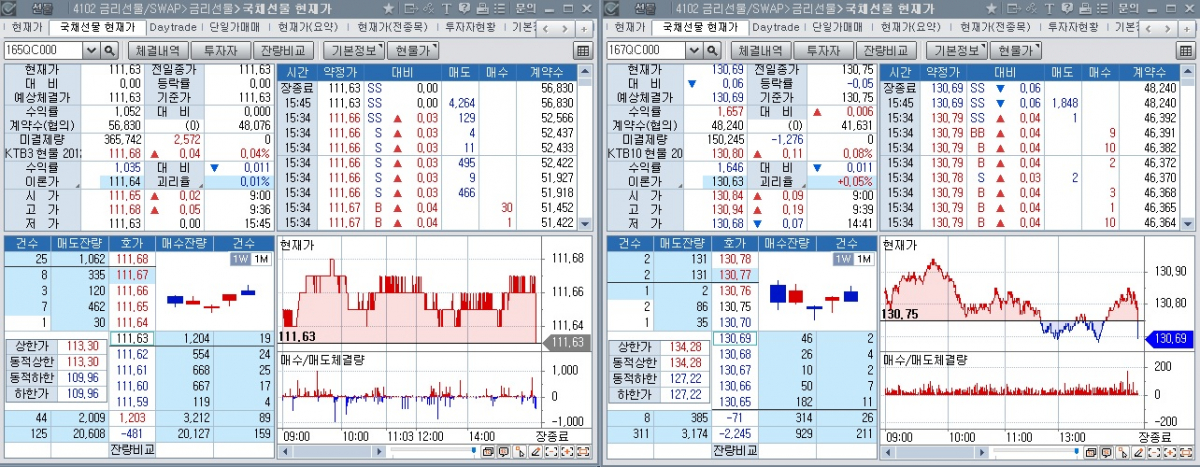The image size is (1200, 467).
Task: Click the print icon in the right window title bar
Action: pyautogui.click(x=1086, y=8)
